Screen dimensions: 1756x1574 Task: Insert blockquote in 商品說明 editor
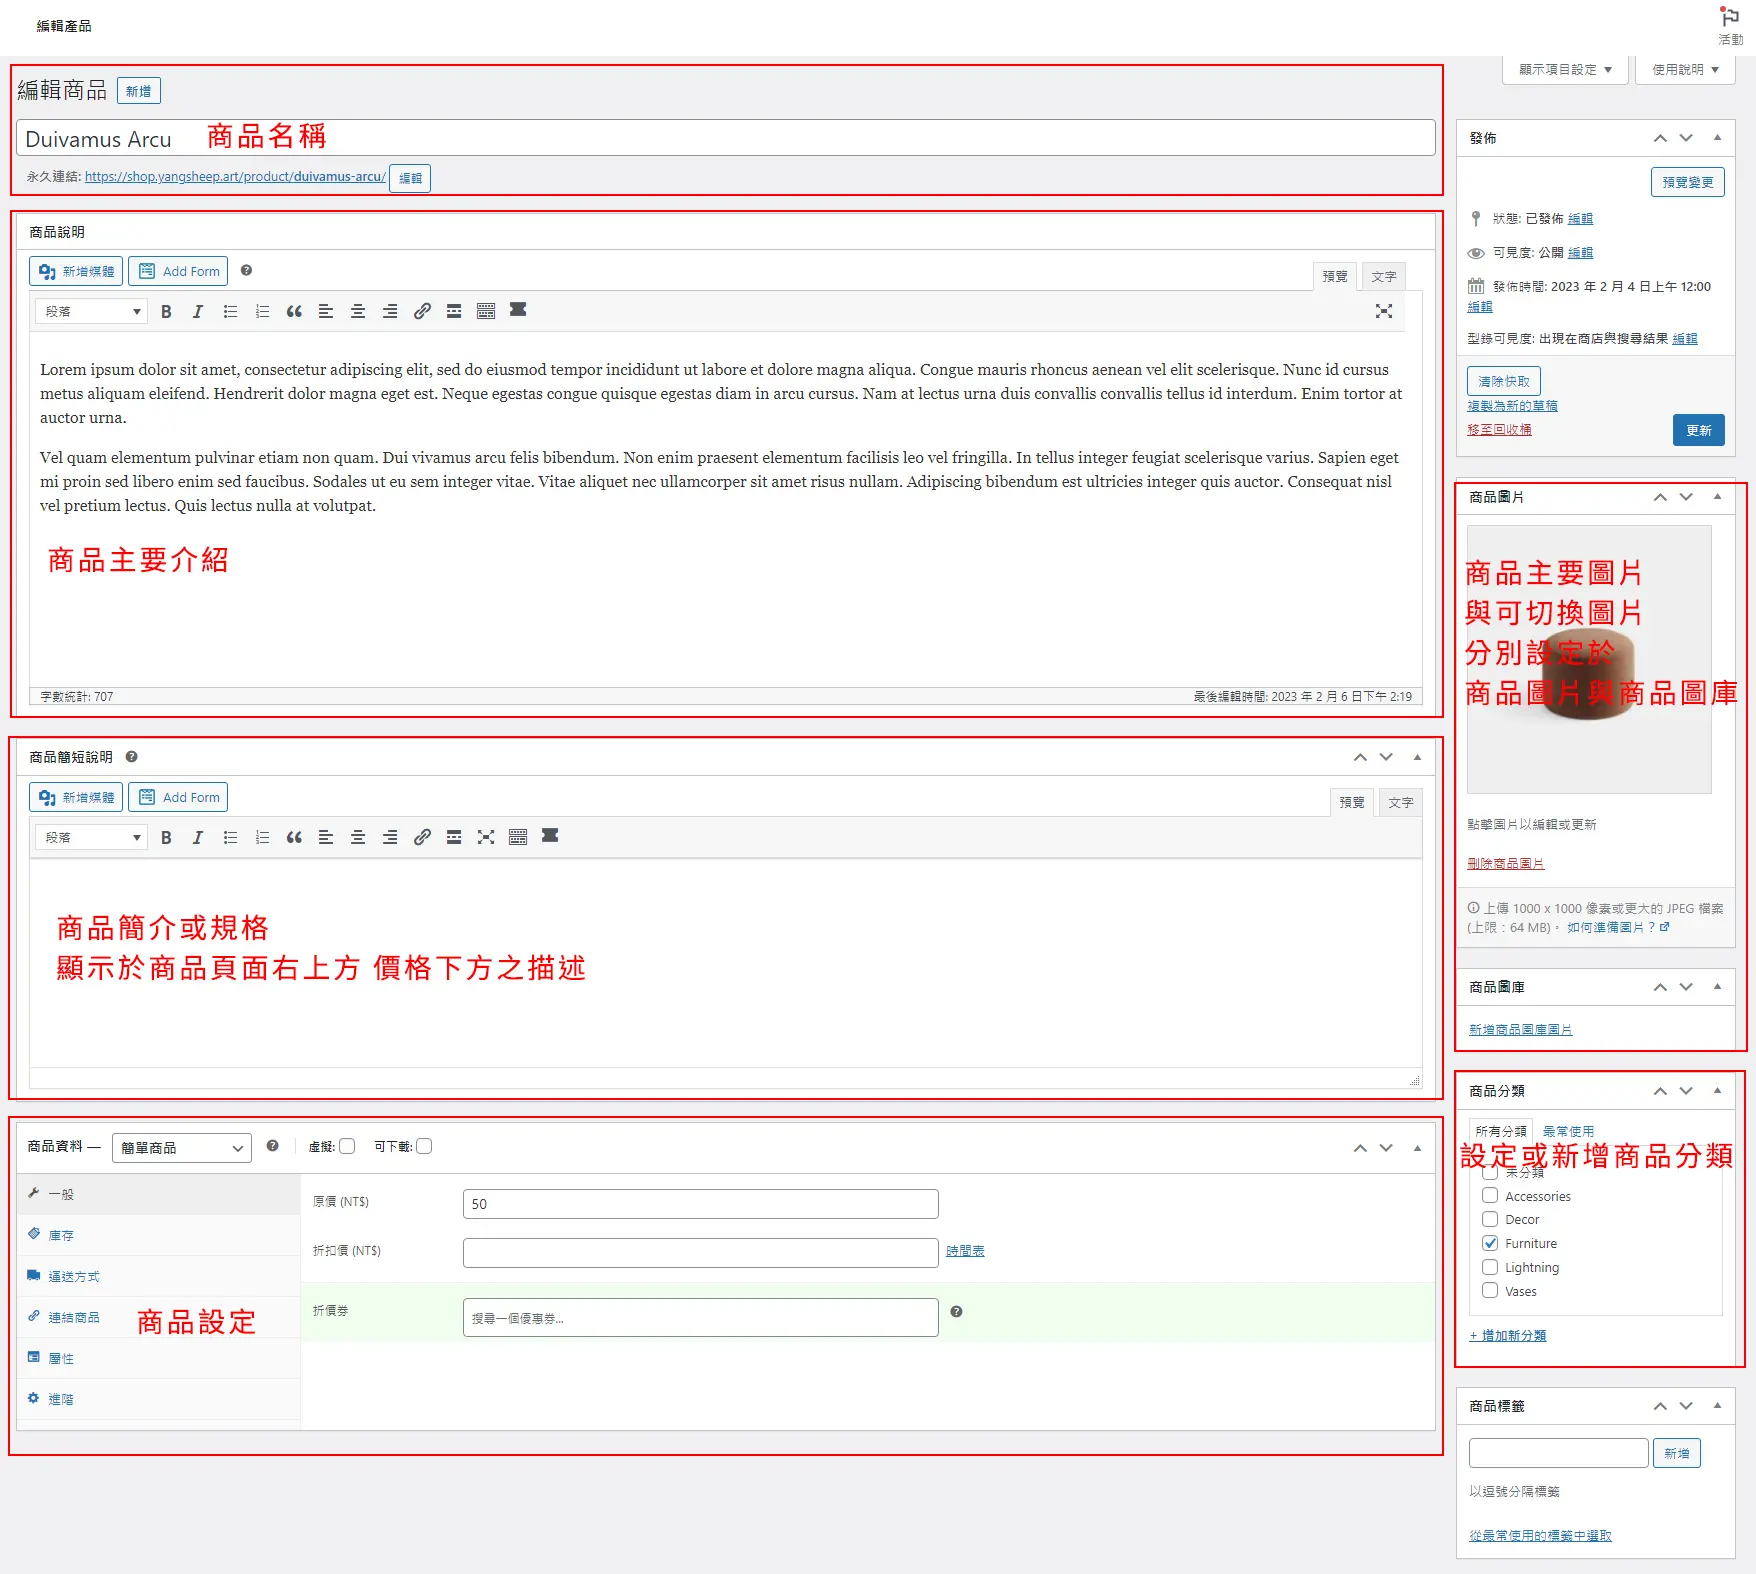click(x=294, y=311)
